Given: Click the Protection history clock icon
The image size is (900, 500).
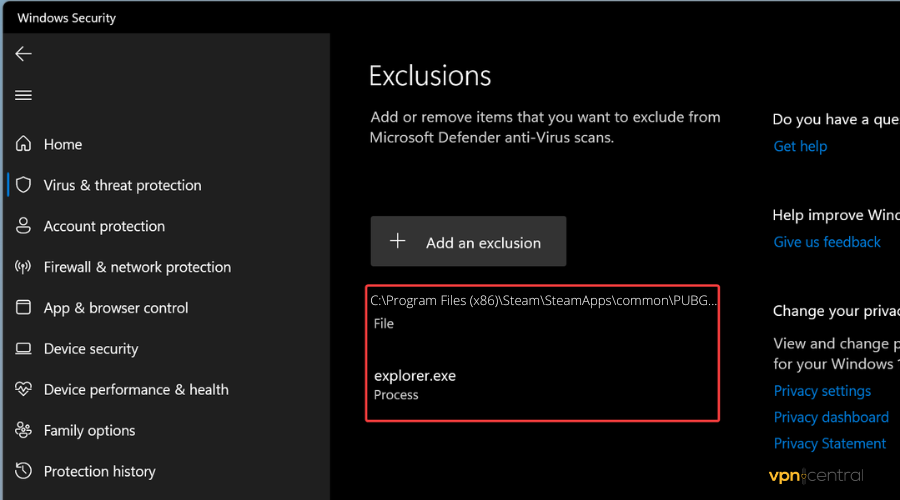Looking at the screenshot, I should [x=23, y=471].
